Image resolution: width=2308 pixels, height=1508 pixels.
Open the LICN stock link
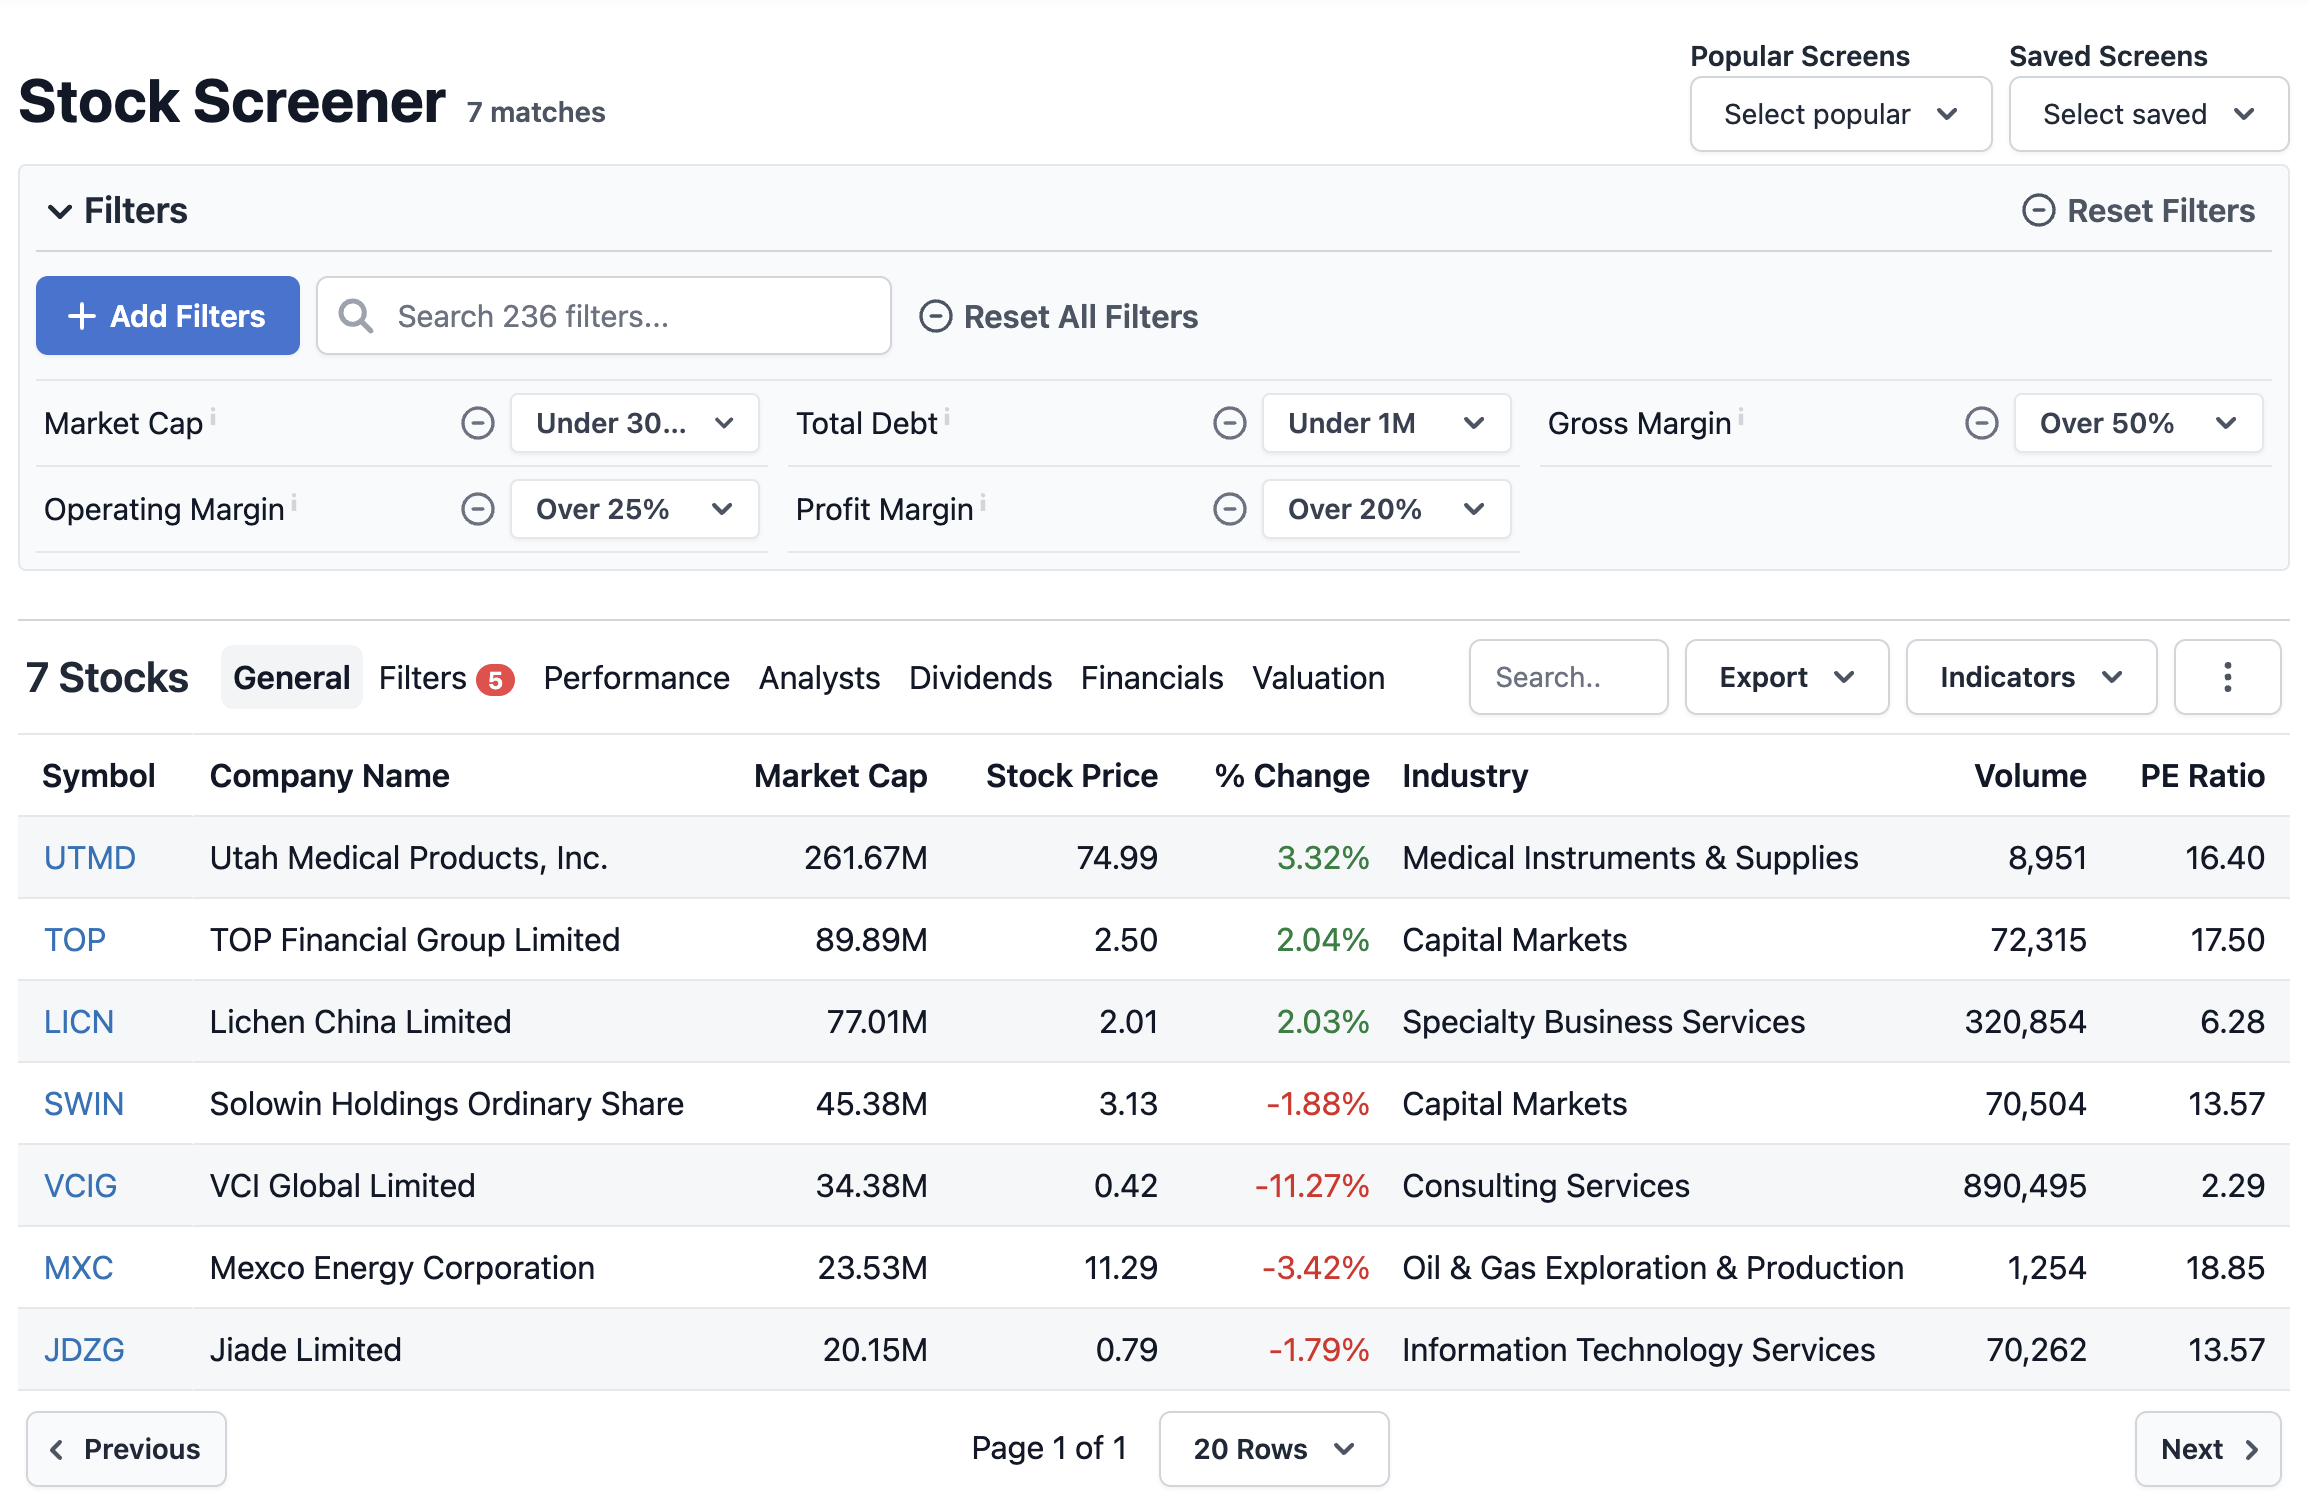[x=78, y=1022]
